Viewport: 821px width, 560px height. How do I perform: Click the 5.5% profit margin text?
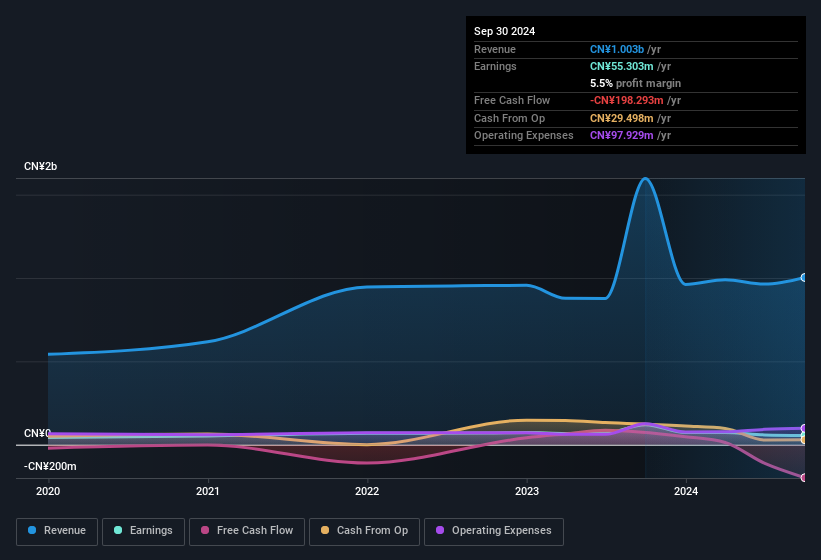coord(635,83)
